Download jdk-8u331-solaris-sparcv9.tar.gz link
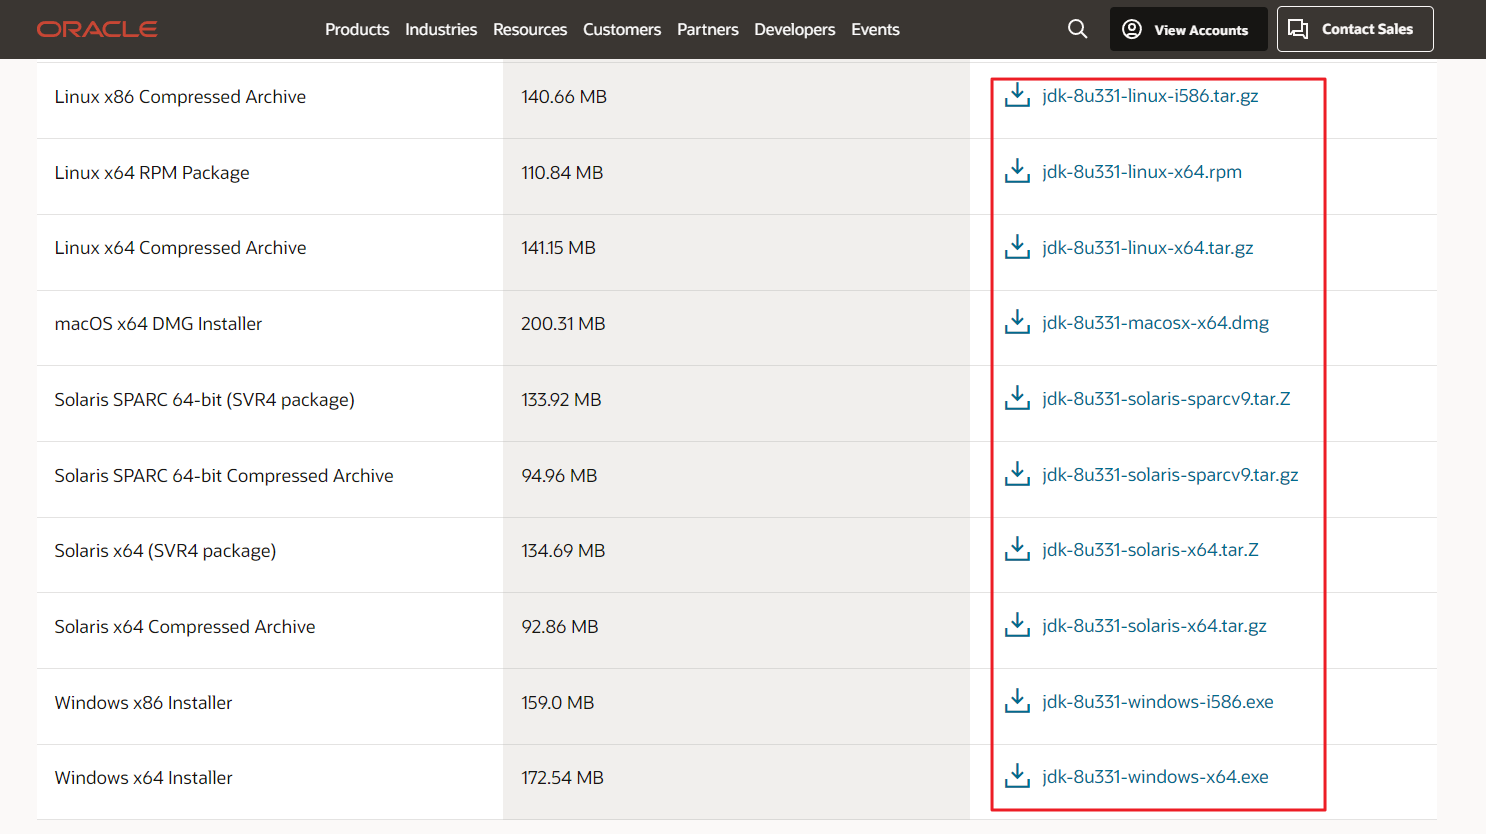The height and width of the screenshot is (834, 1486). point(1170,475)
